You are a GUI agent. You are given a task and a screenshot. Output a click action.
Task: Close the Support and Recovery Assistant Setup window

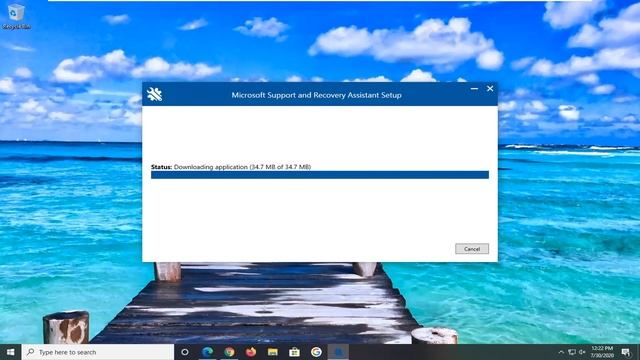(490, 89)
